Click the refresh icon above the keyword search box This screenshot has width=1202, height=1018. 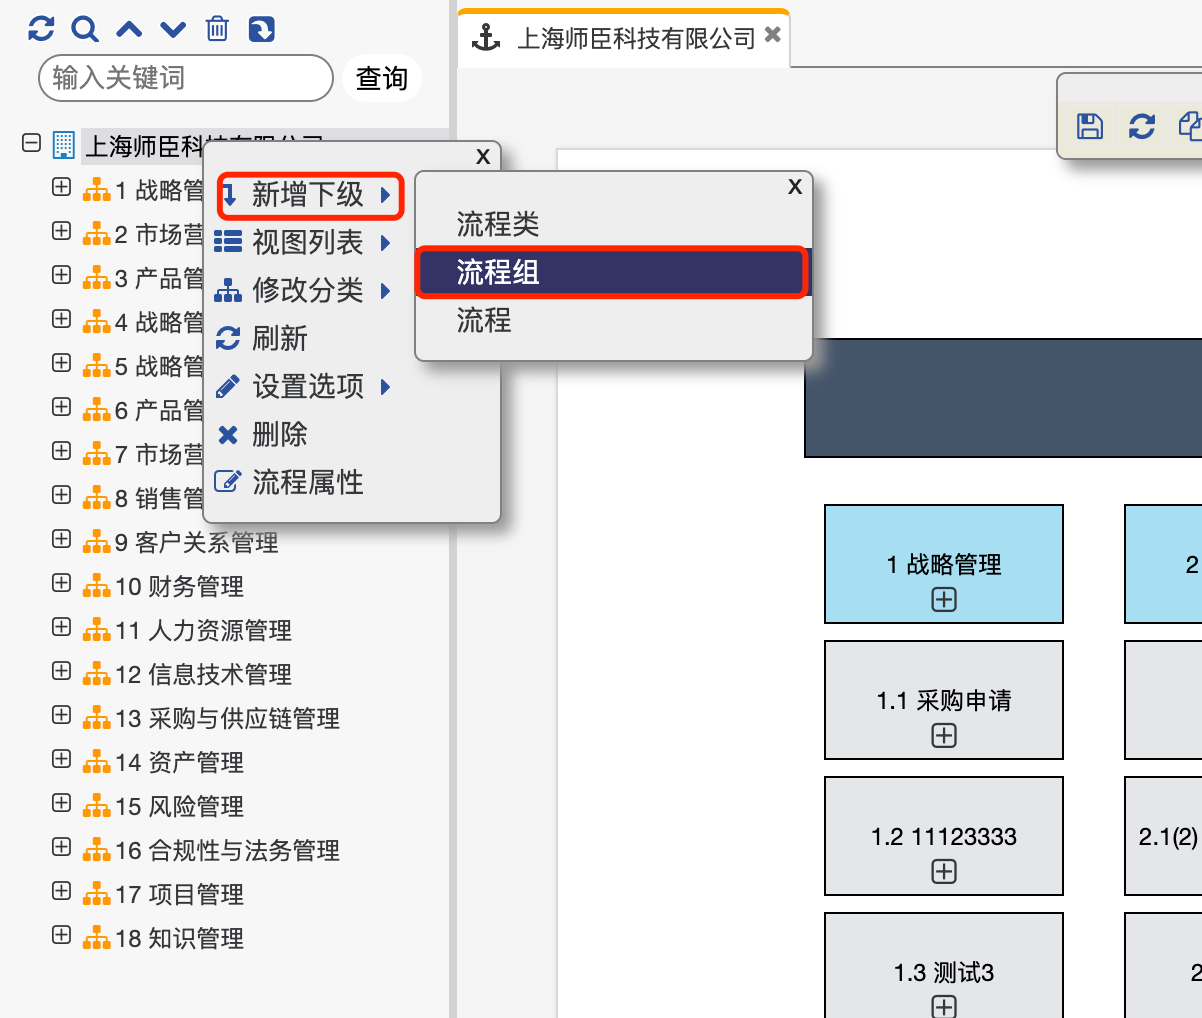click(x=41, y=29)
